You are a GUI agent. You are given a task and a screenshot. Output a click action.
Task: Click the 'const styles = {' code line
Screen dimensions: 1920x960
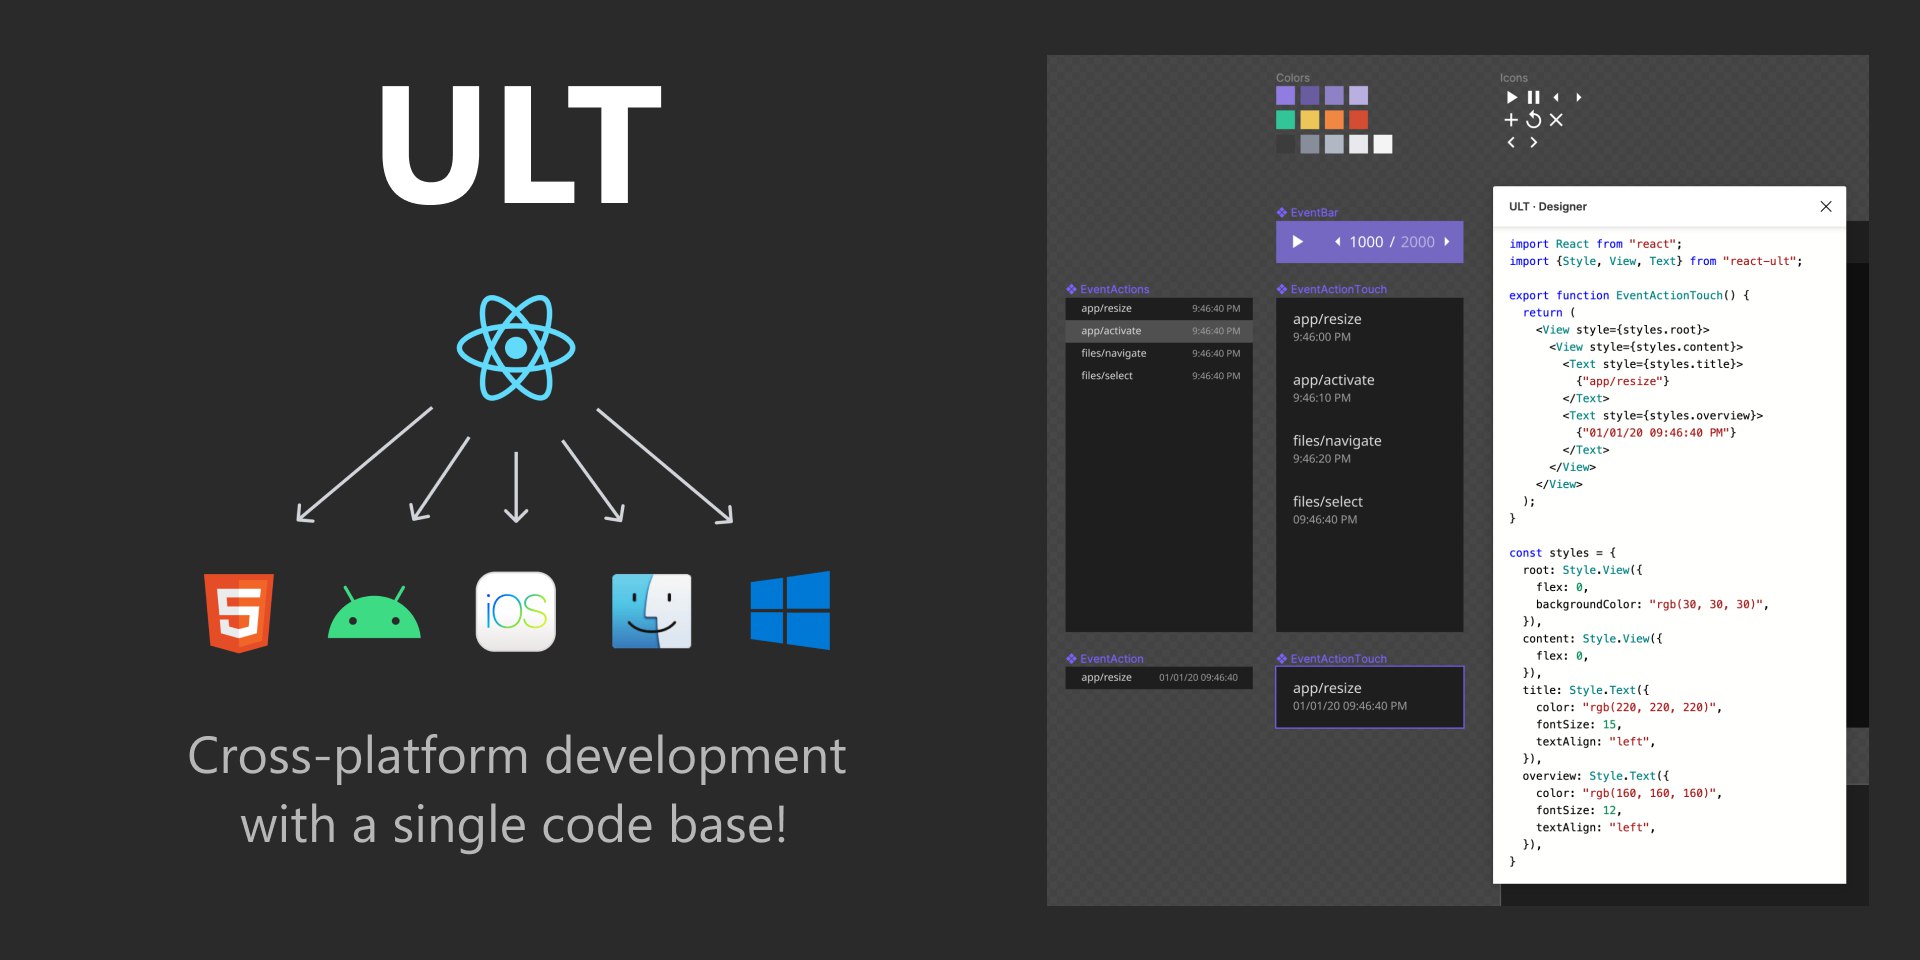(1563, 553)
